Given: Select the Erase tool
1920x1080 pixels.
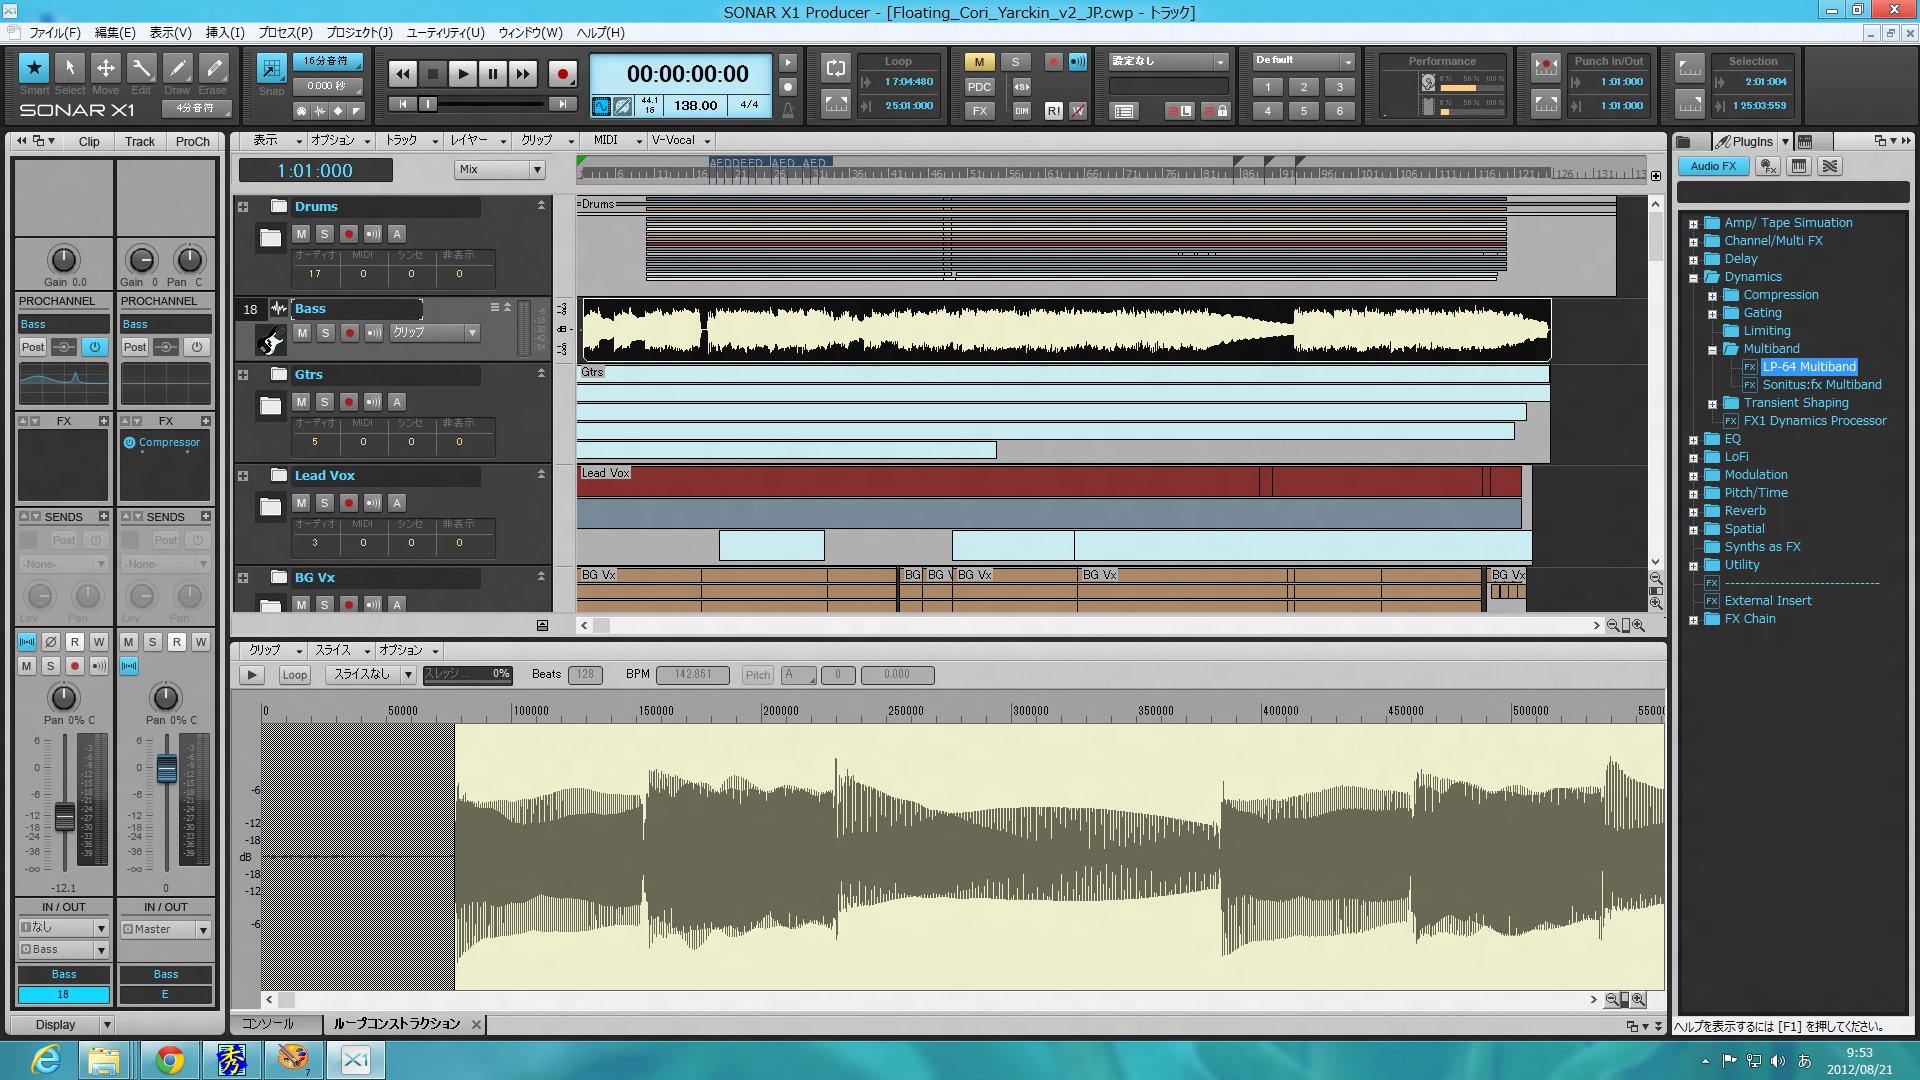Looking at the screenshot, I should coord(213,68).
